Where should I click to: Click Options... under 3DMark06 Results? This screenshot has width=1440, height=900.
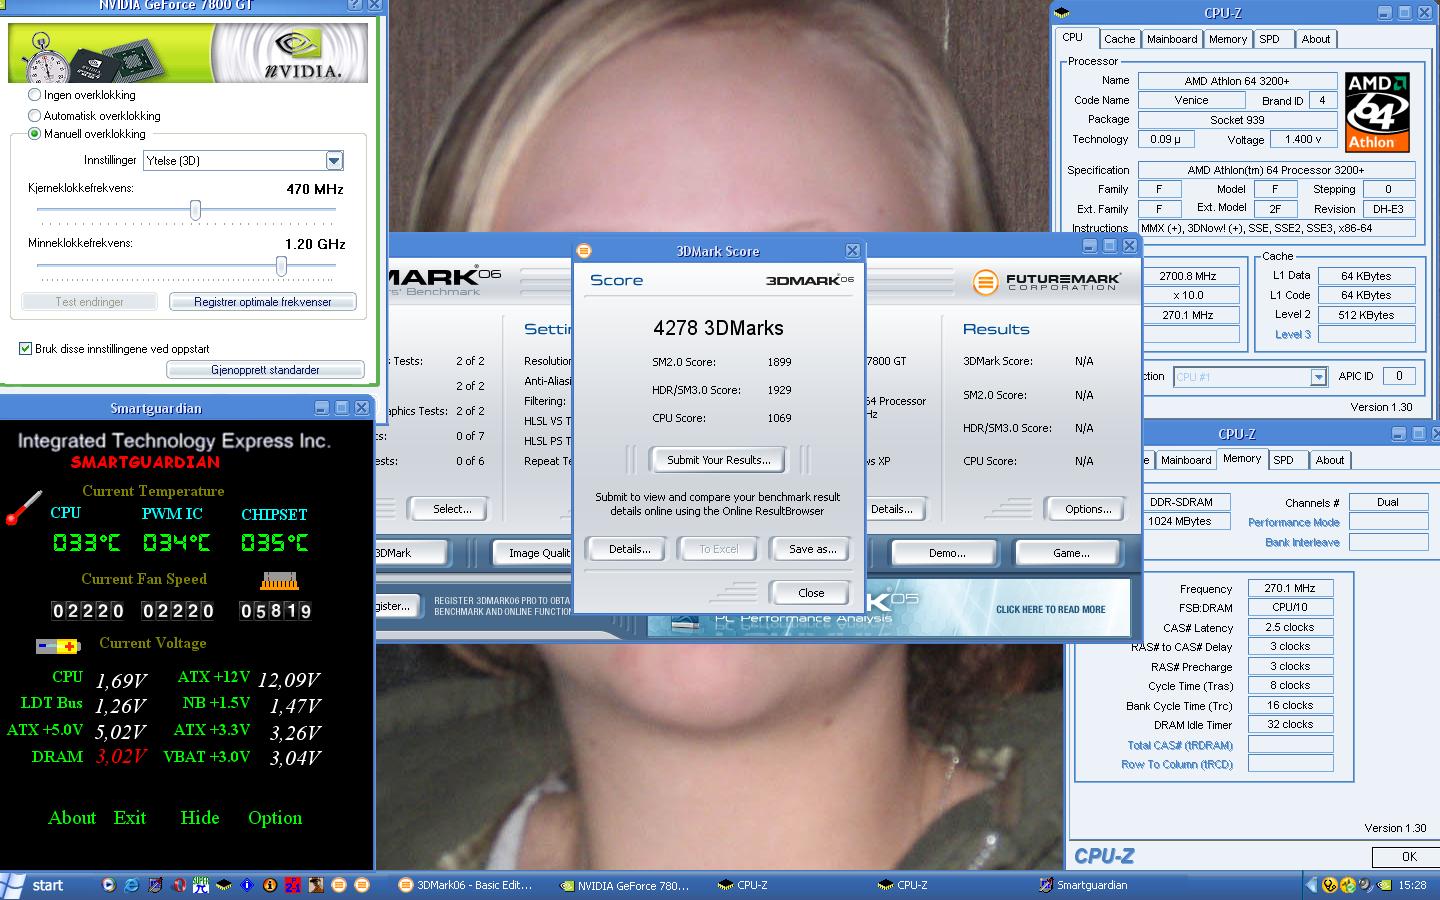click(1088, 509)
